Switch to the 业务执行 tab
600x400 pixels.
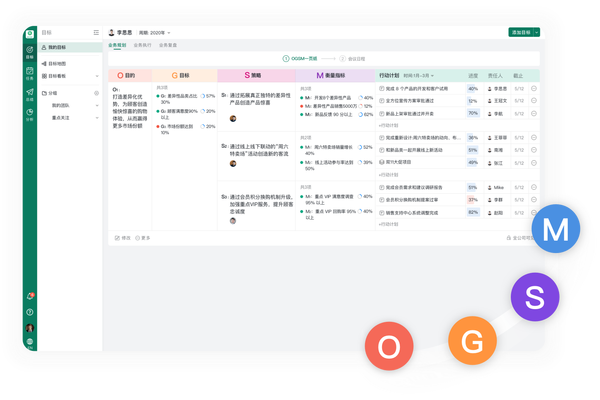(x=142, y=45)
